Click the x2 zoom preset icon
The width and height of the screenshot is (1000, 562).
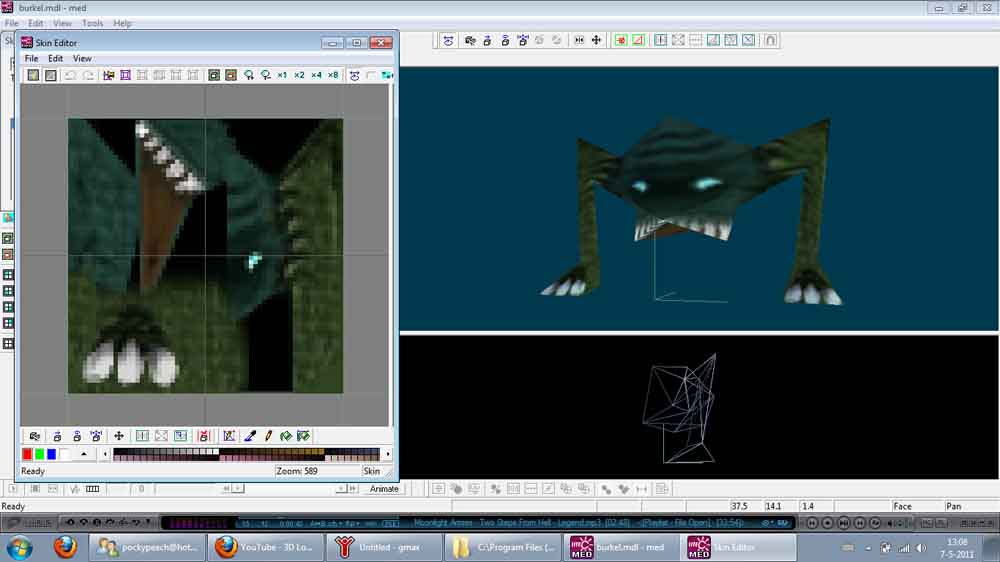pyautogui.click(x=299, y=75)
